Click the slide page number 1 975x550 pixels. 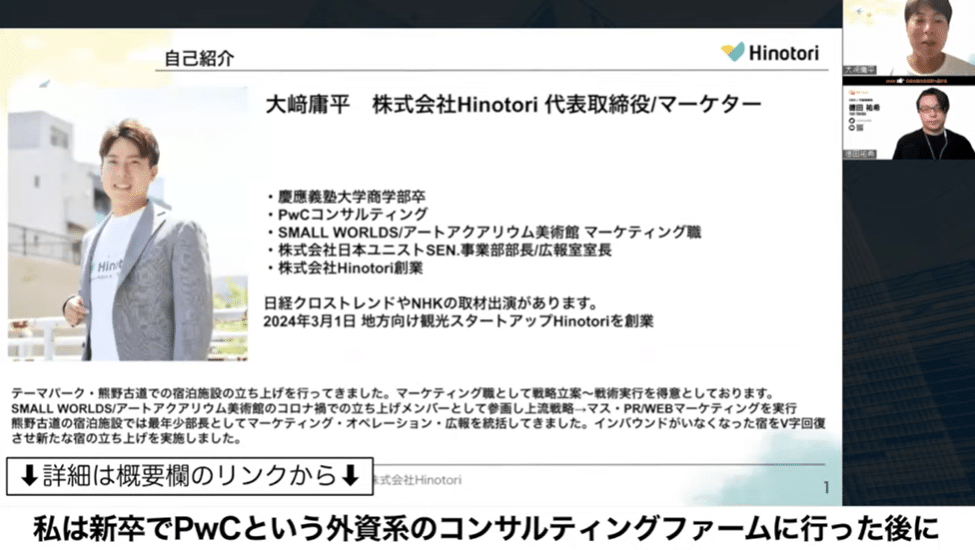[826, 488]
